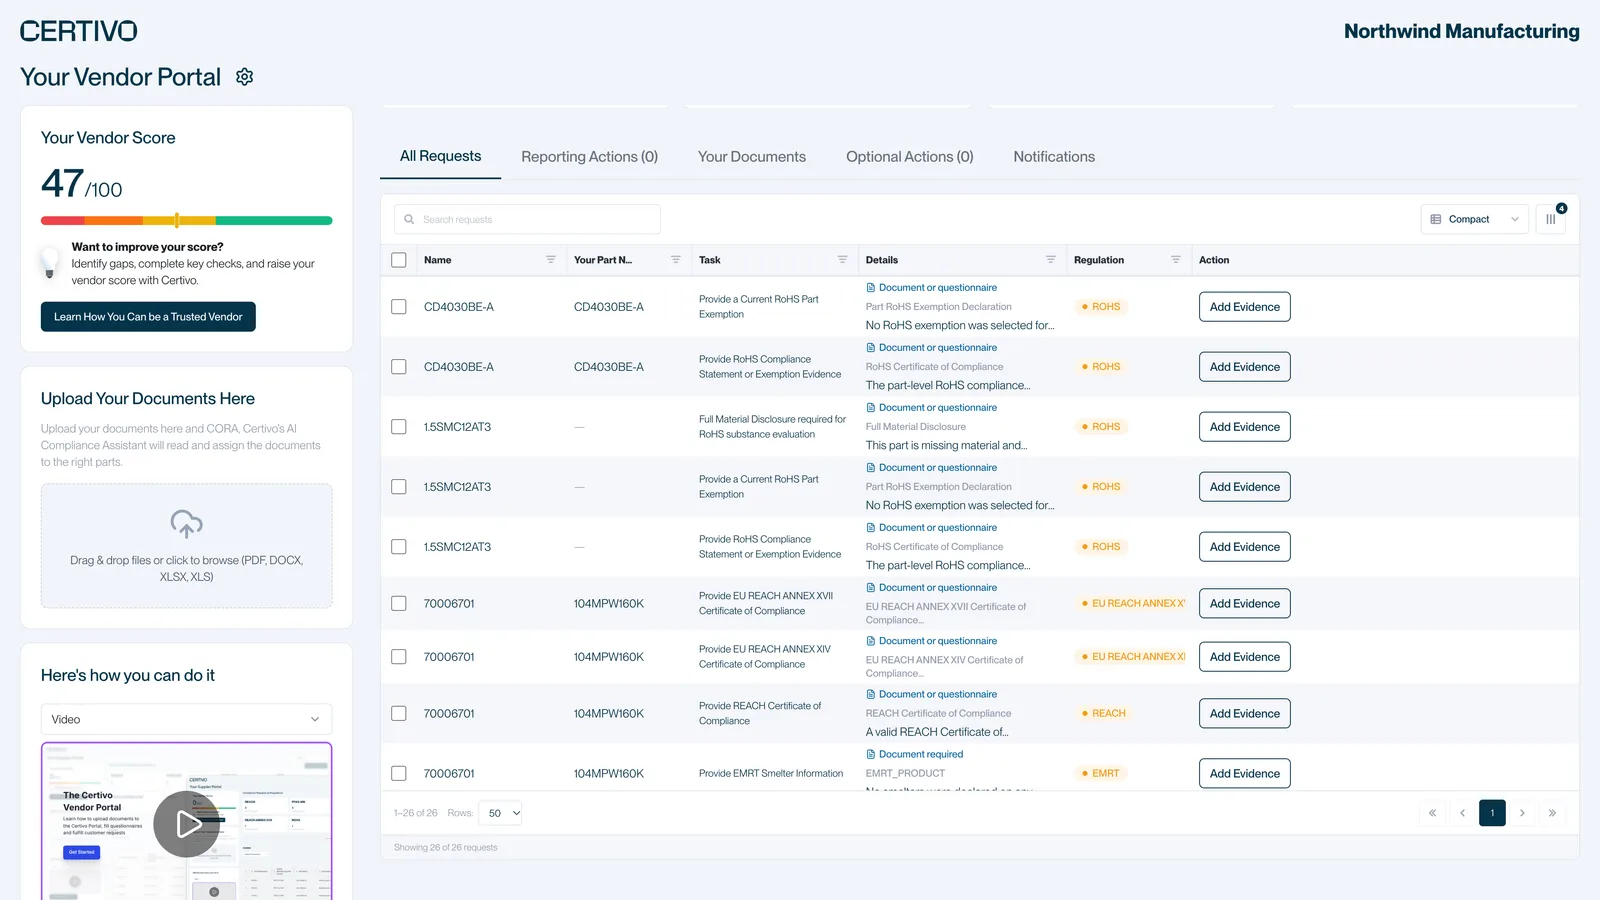Click the search magnifier icon
1600x900 pixels.
(x=409, y=219)
